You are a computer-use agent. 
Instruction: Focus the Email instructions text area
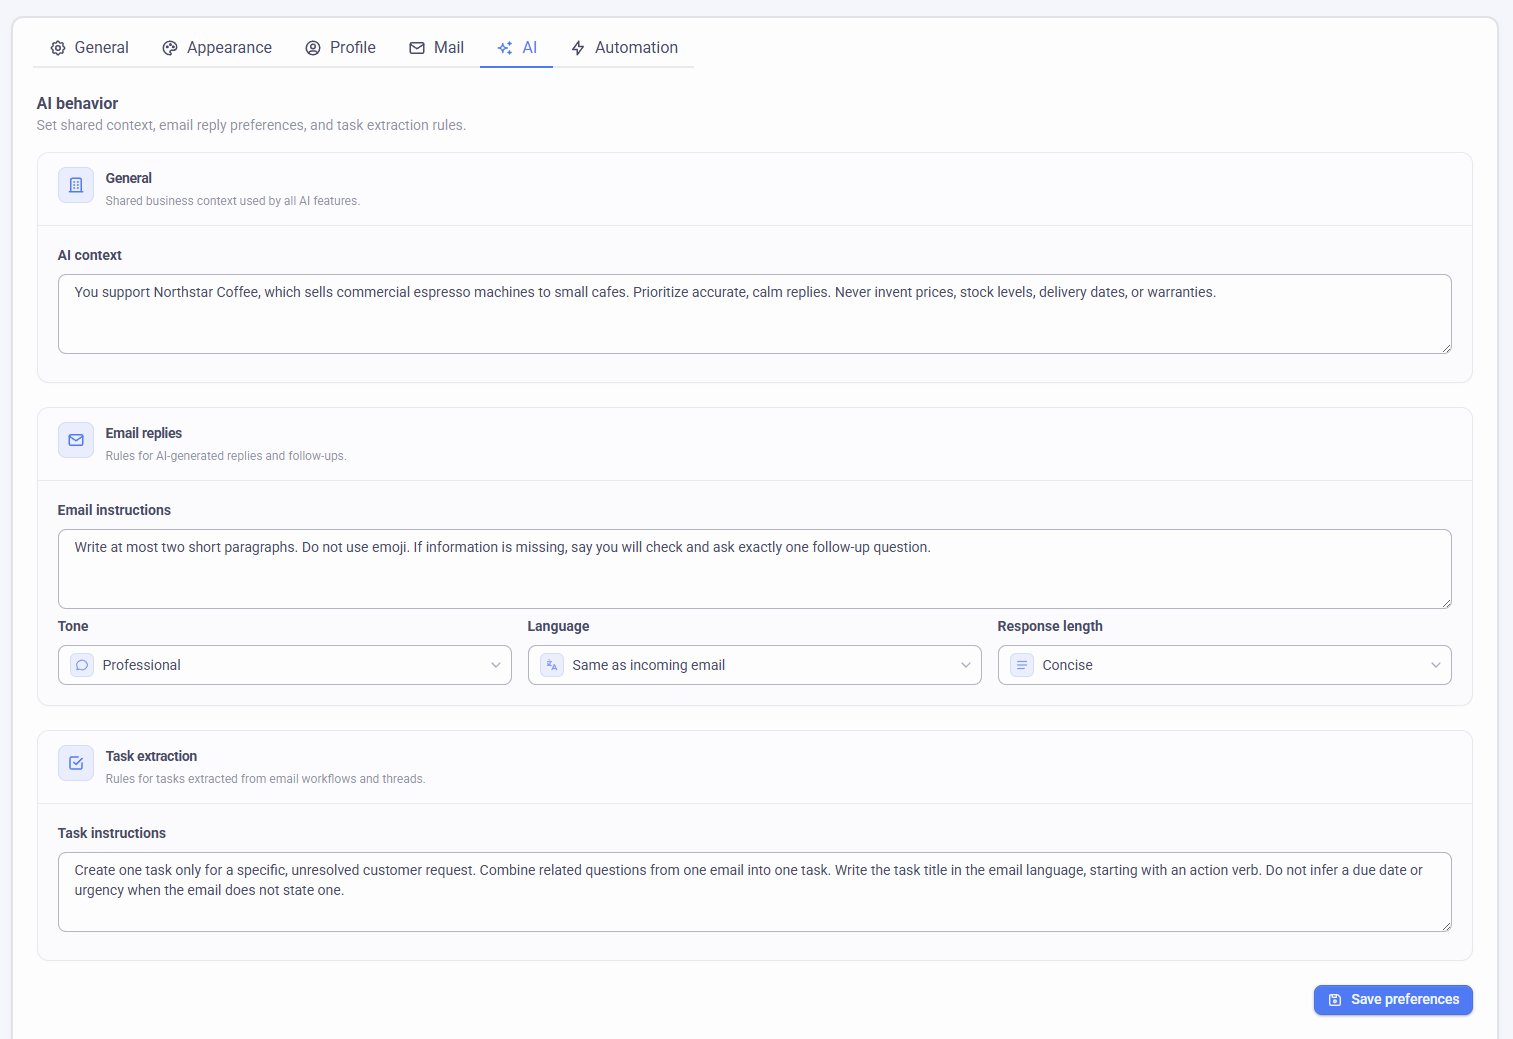coord(755,569)
